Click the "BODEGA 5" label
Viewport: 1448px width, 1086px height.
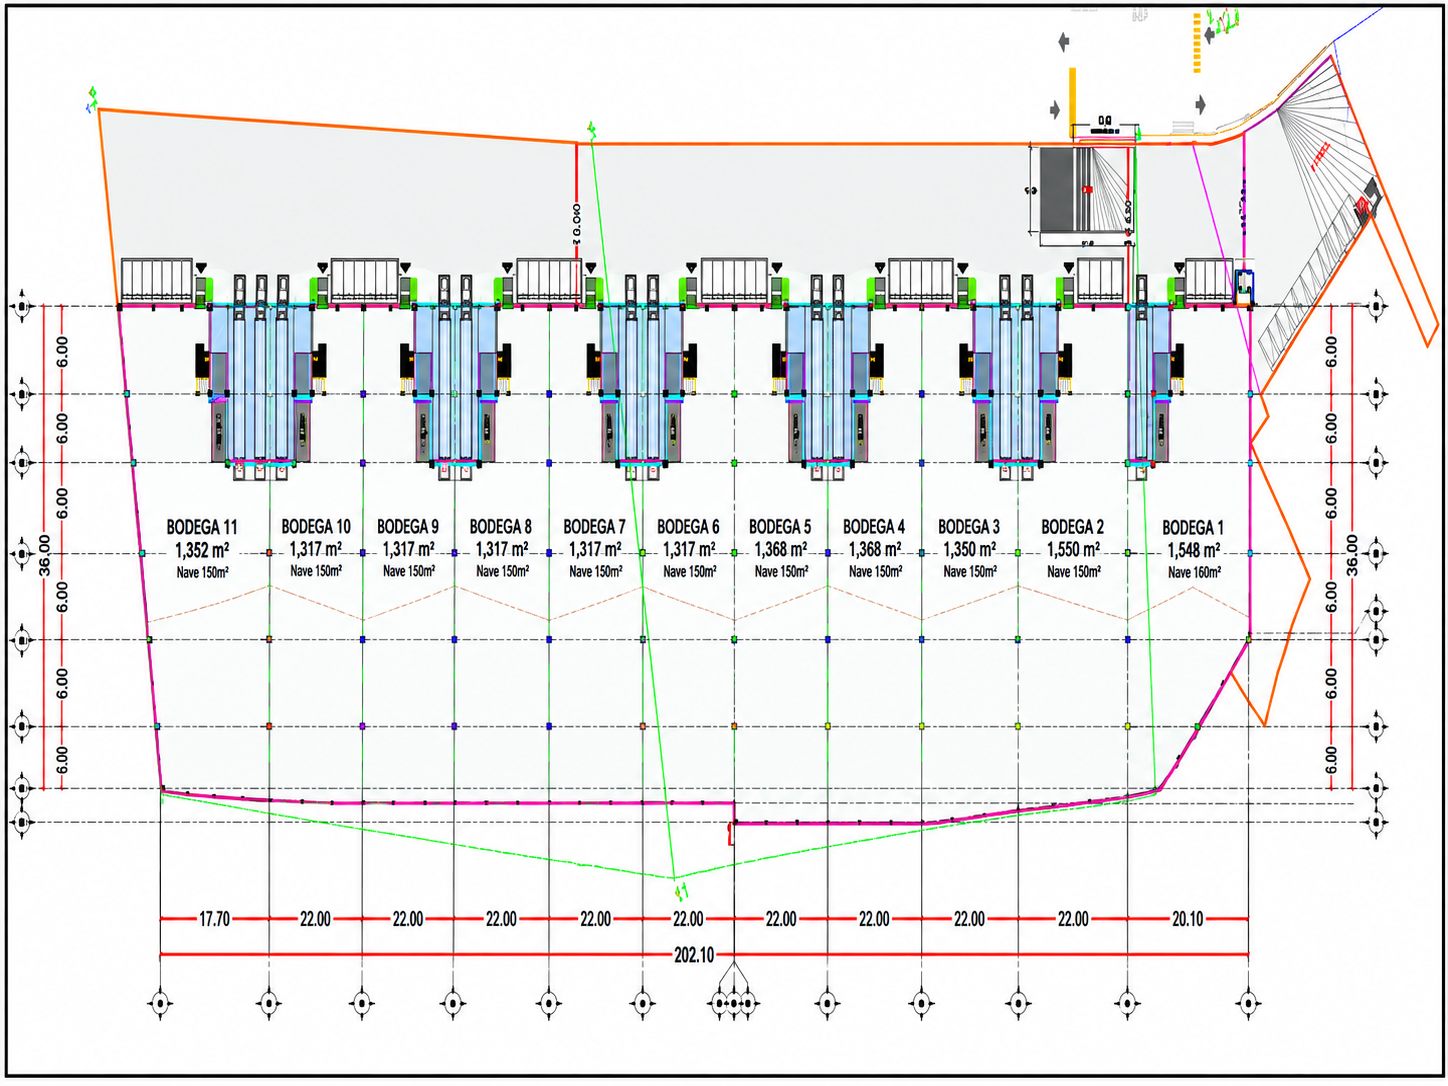[x=780, y=526]
